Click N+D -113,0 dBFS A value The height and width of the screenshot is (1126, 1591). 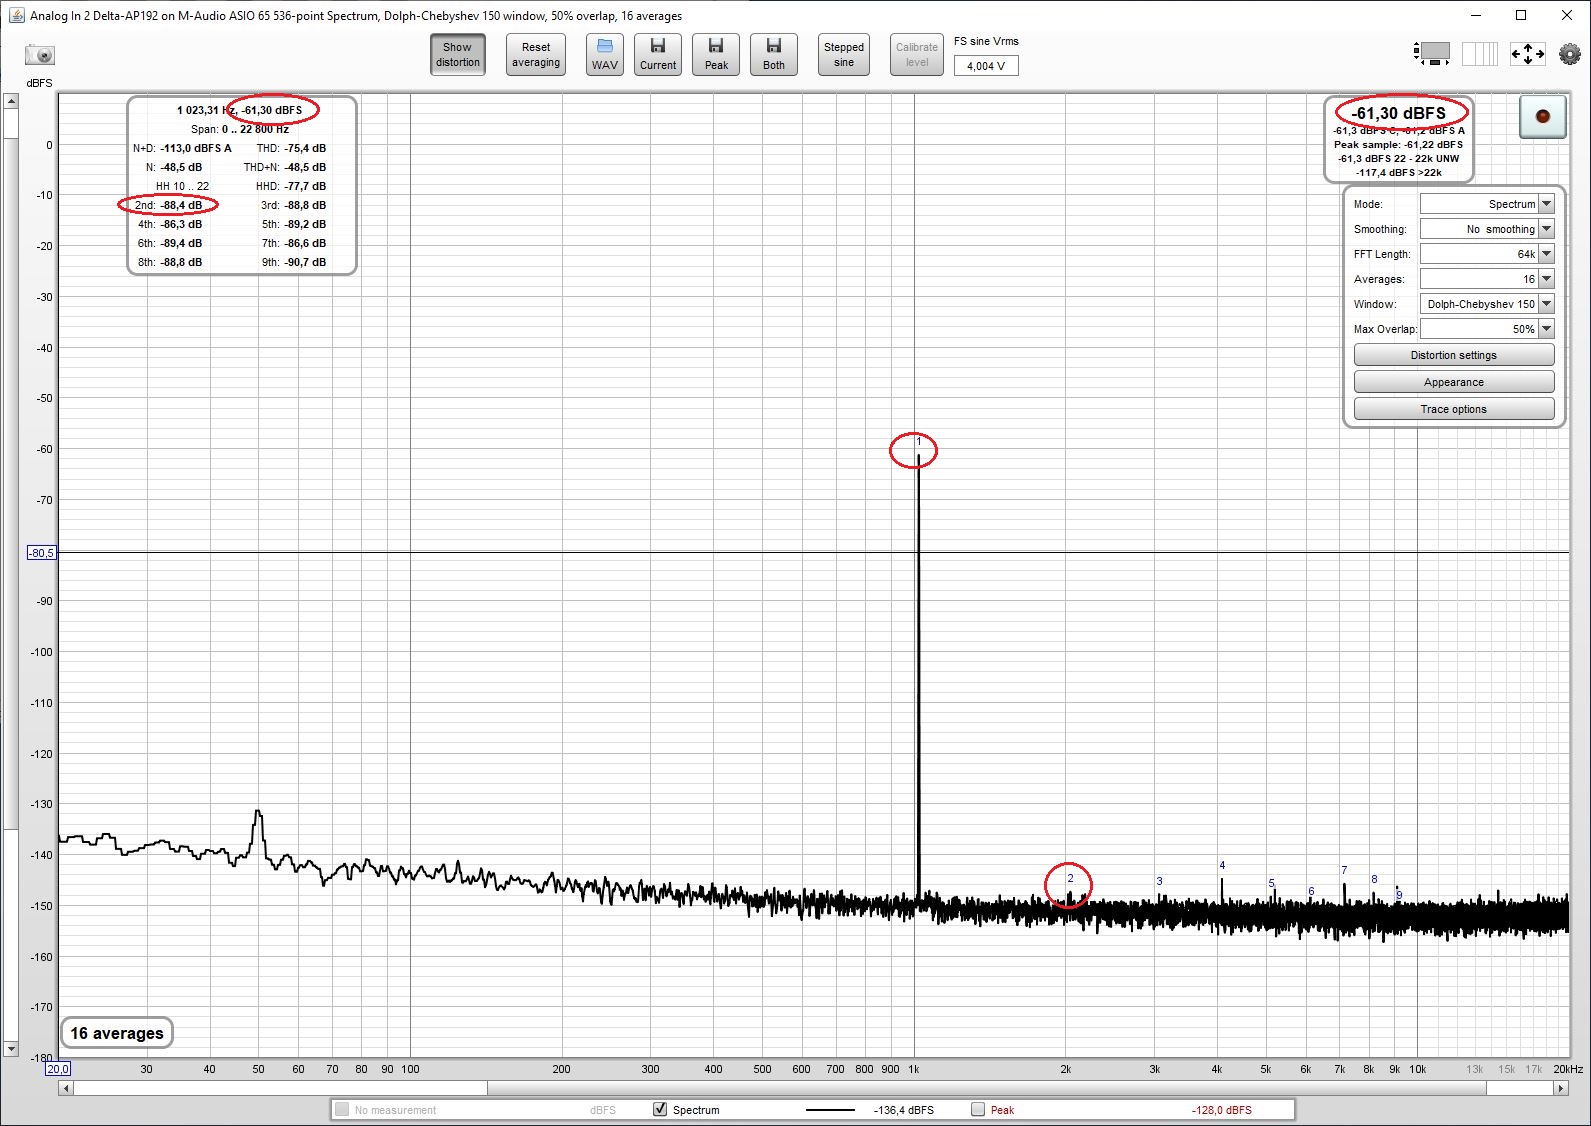[196, 148]
